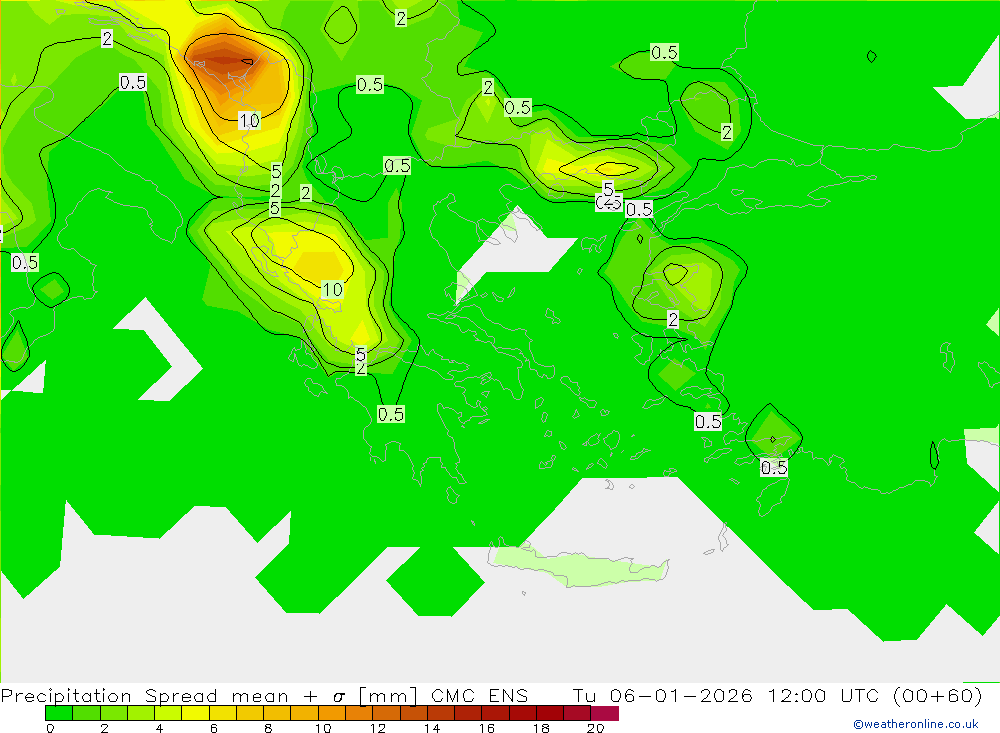This screenshot has height=733, width=1000.
Task: Click the dark red-brown core of the precipitation maximum
Action: pyautogui.click(x=223, y=60)
